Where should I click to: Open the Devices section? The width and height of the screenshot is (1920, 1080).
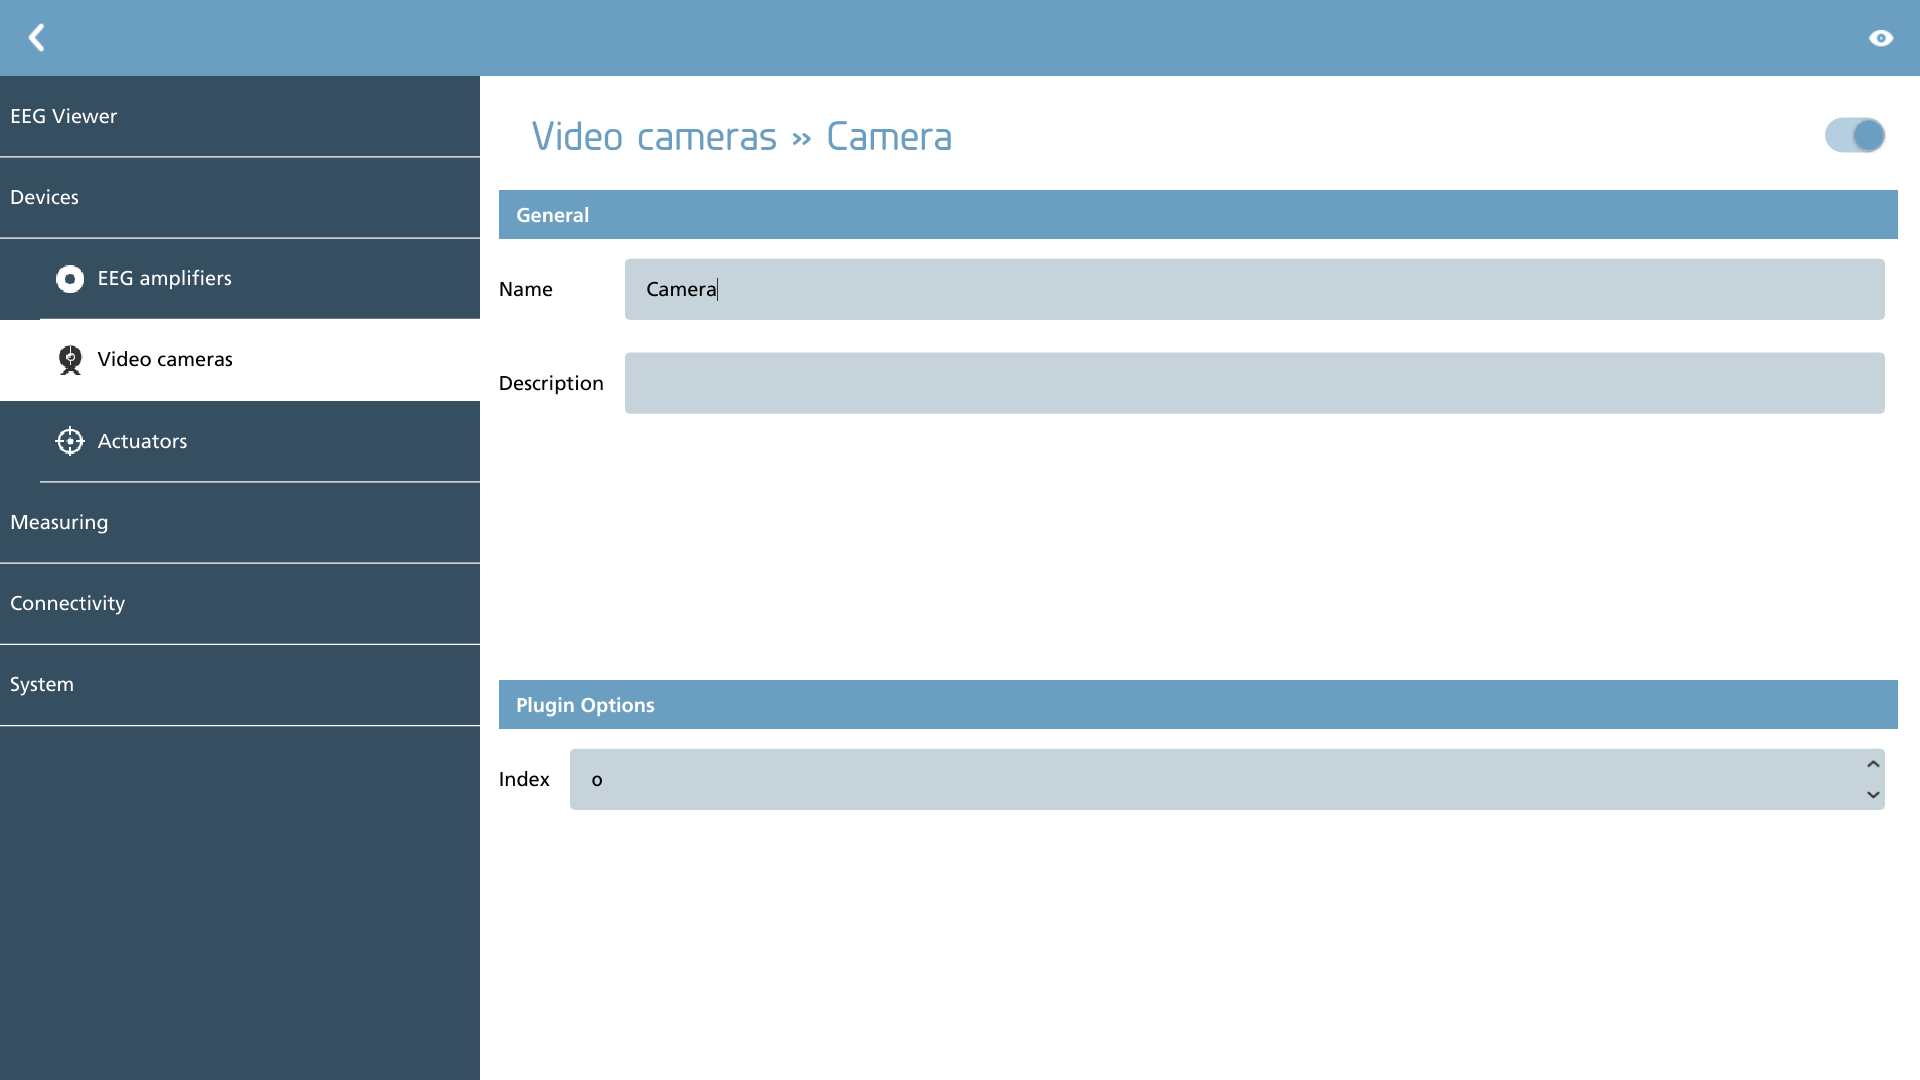240,197
